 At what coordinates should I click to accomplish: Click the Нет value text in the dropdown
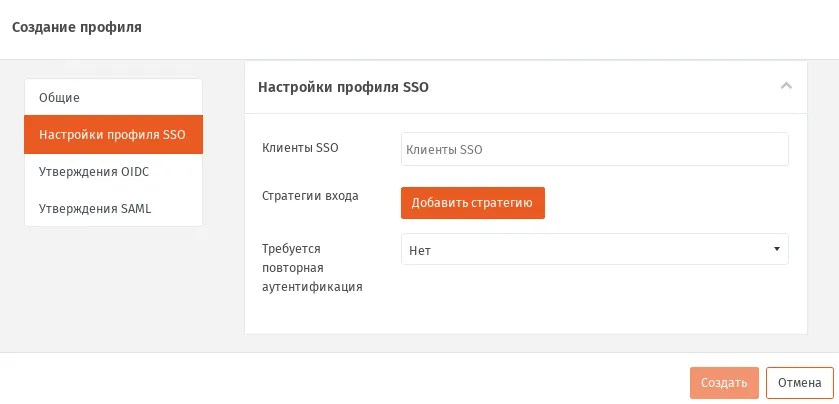(420, 250)
